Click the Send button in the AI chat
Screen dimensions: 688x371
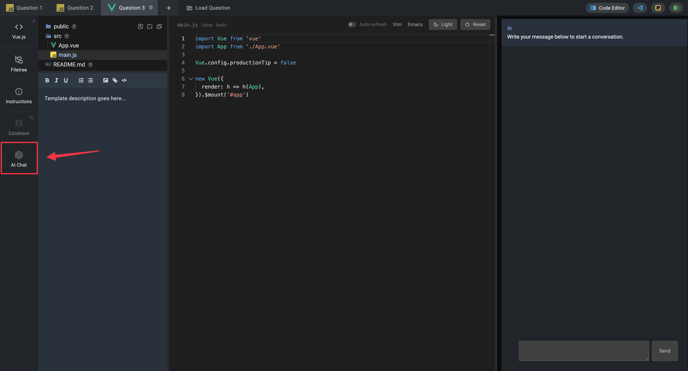[665, 351]
